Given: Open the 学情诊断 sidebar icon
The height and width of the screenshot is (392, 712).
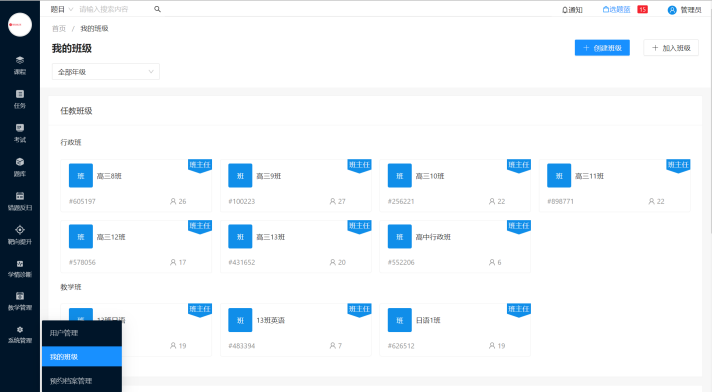Looking at the screenshot, I should point(20,264).
